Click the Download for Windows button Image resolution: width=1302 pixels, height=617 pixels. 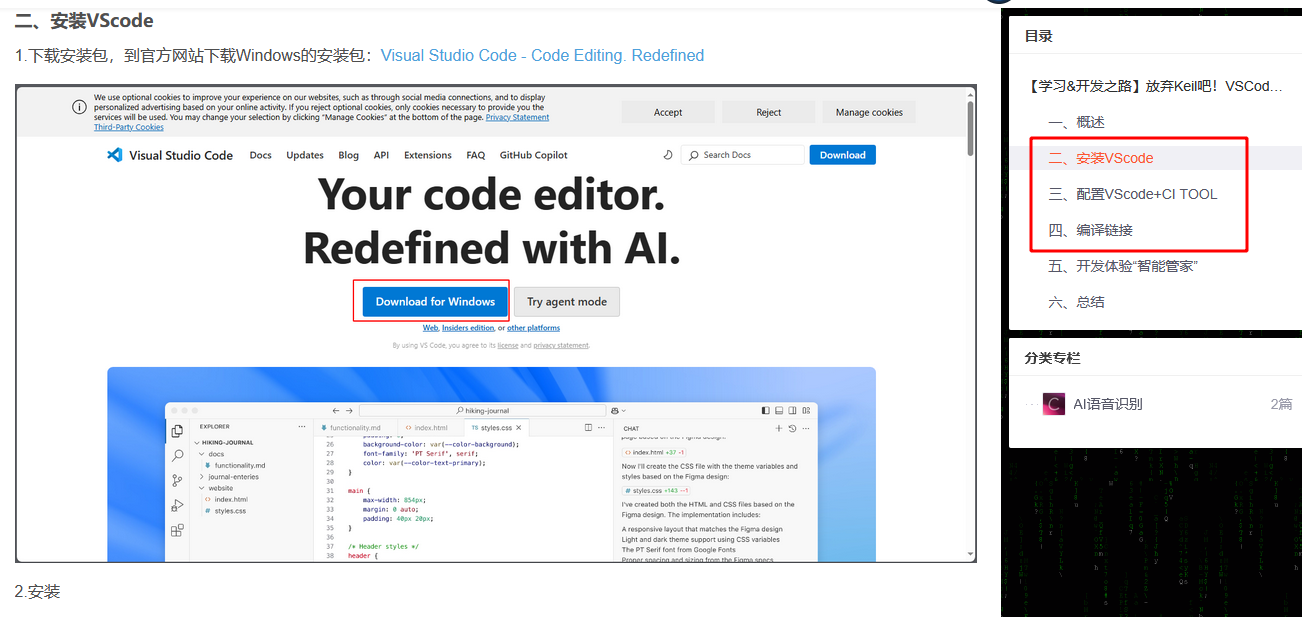click(x=435, y=301)
